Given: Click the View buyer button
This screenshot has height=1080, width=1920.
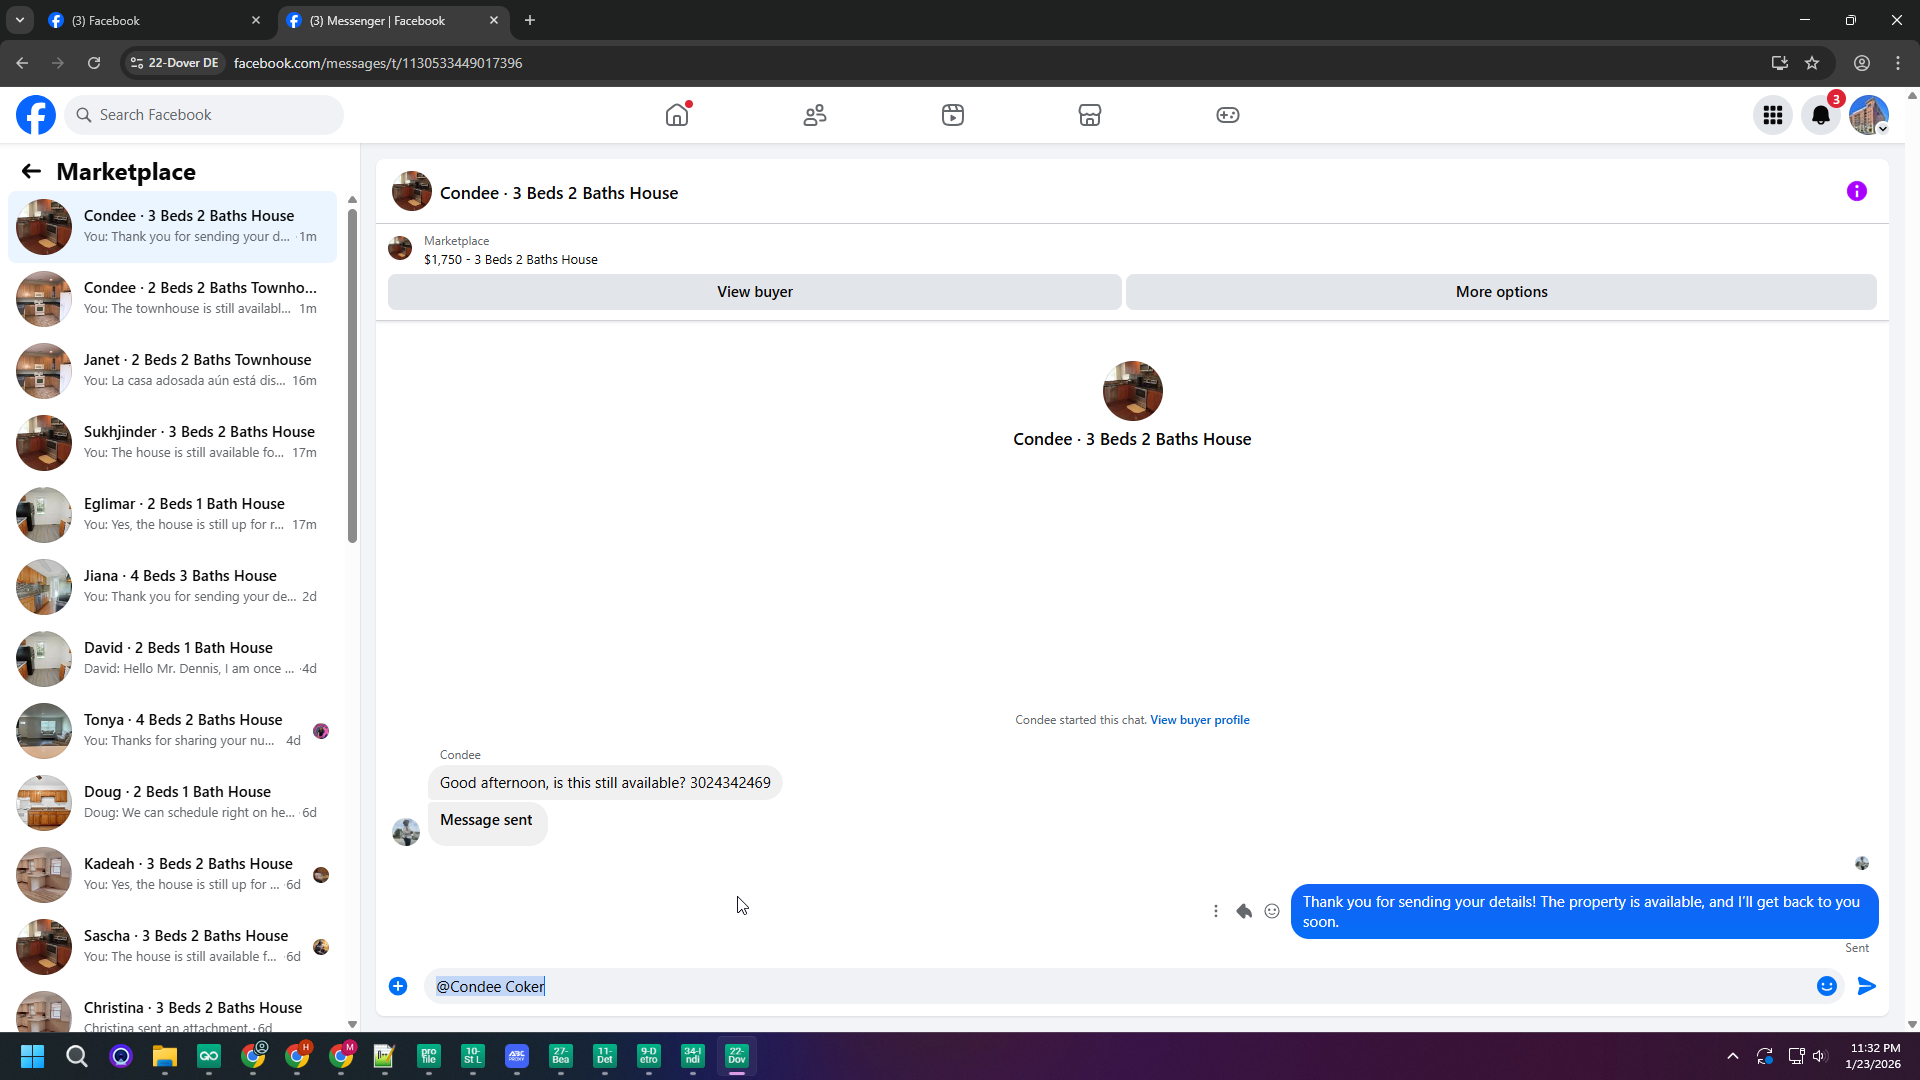Looking at the screenshot, I should (754, 292).
